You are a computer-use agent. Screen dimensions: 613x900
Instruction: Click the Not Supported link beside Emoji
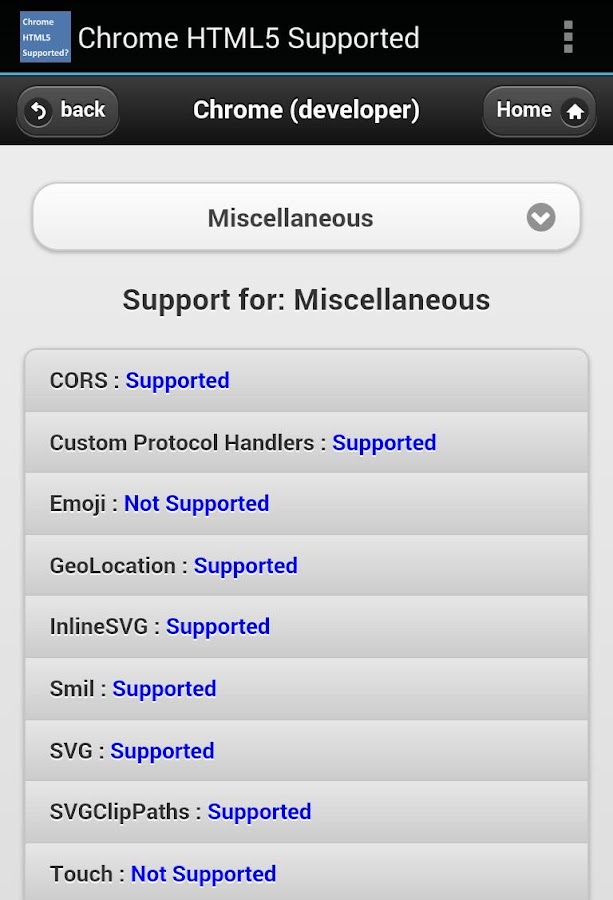[x=196, y=504]
